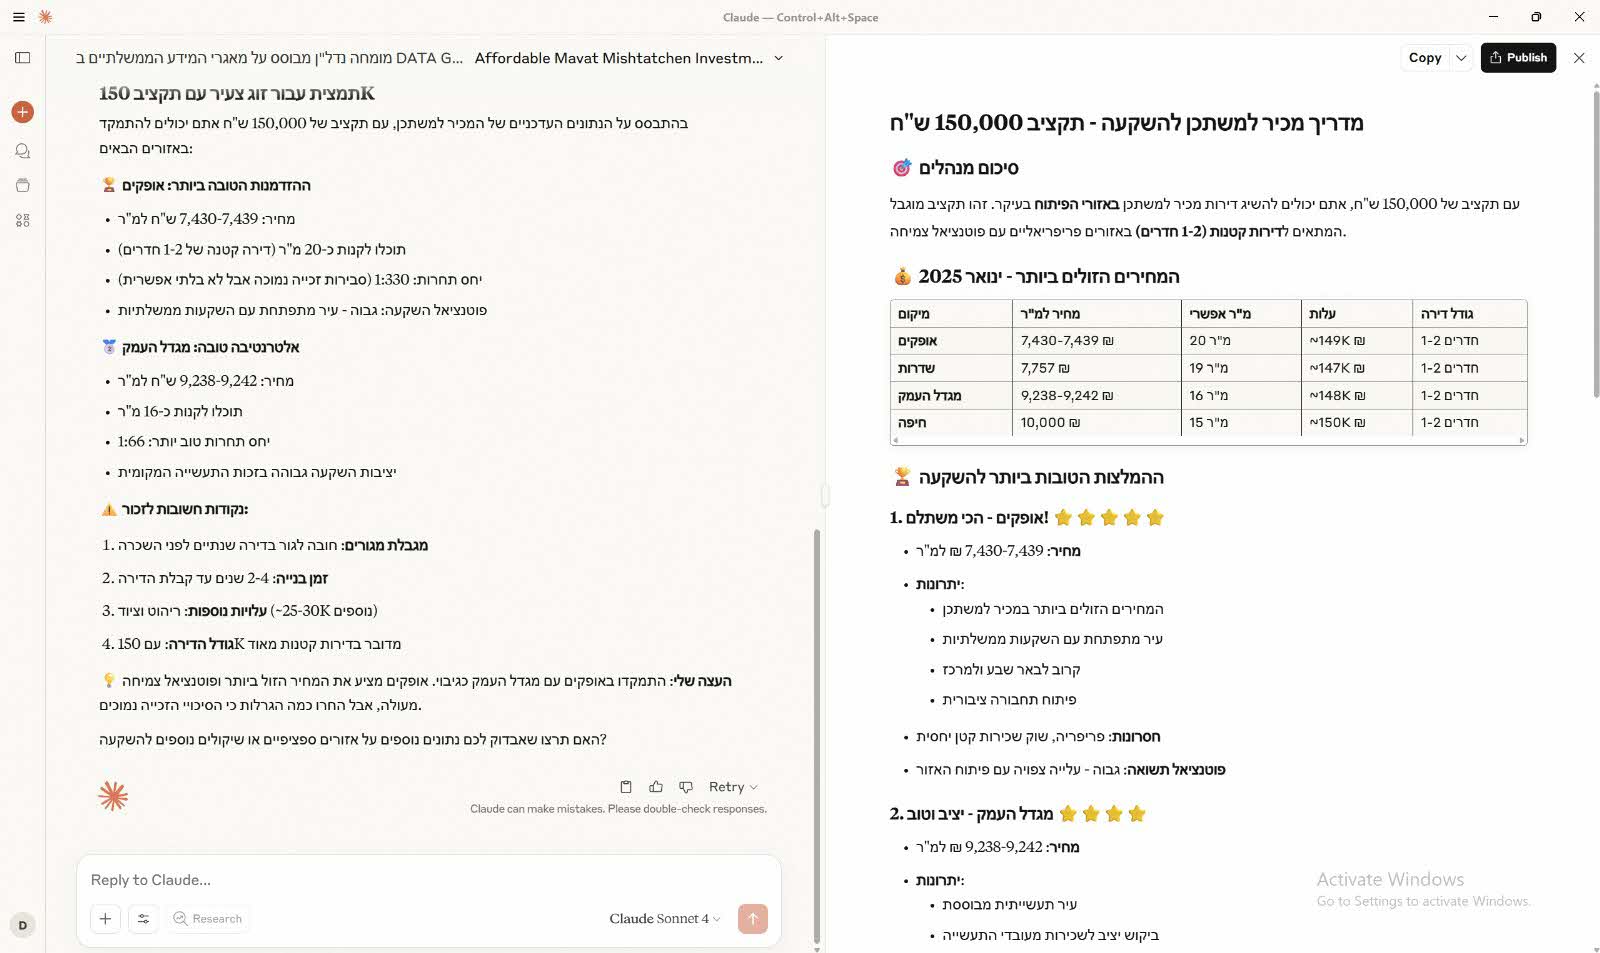This screenshot has height=953, width=1600.
Task: Open the search and tools settings icon
Action: pyautogui.click(x=143, y=919)
